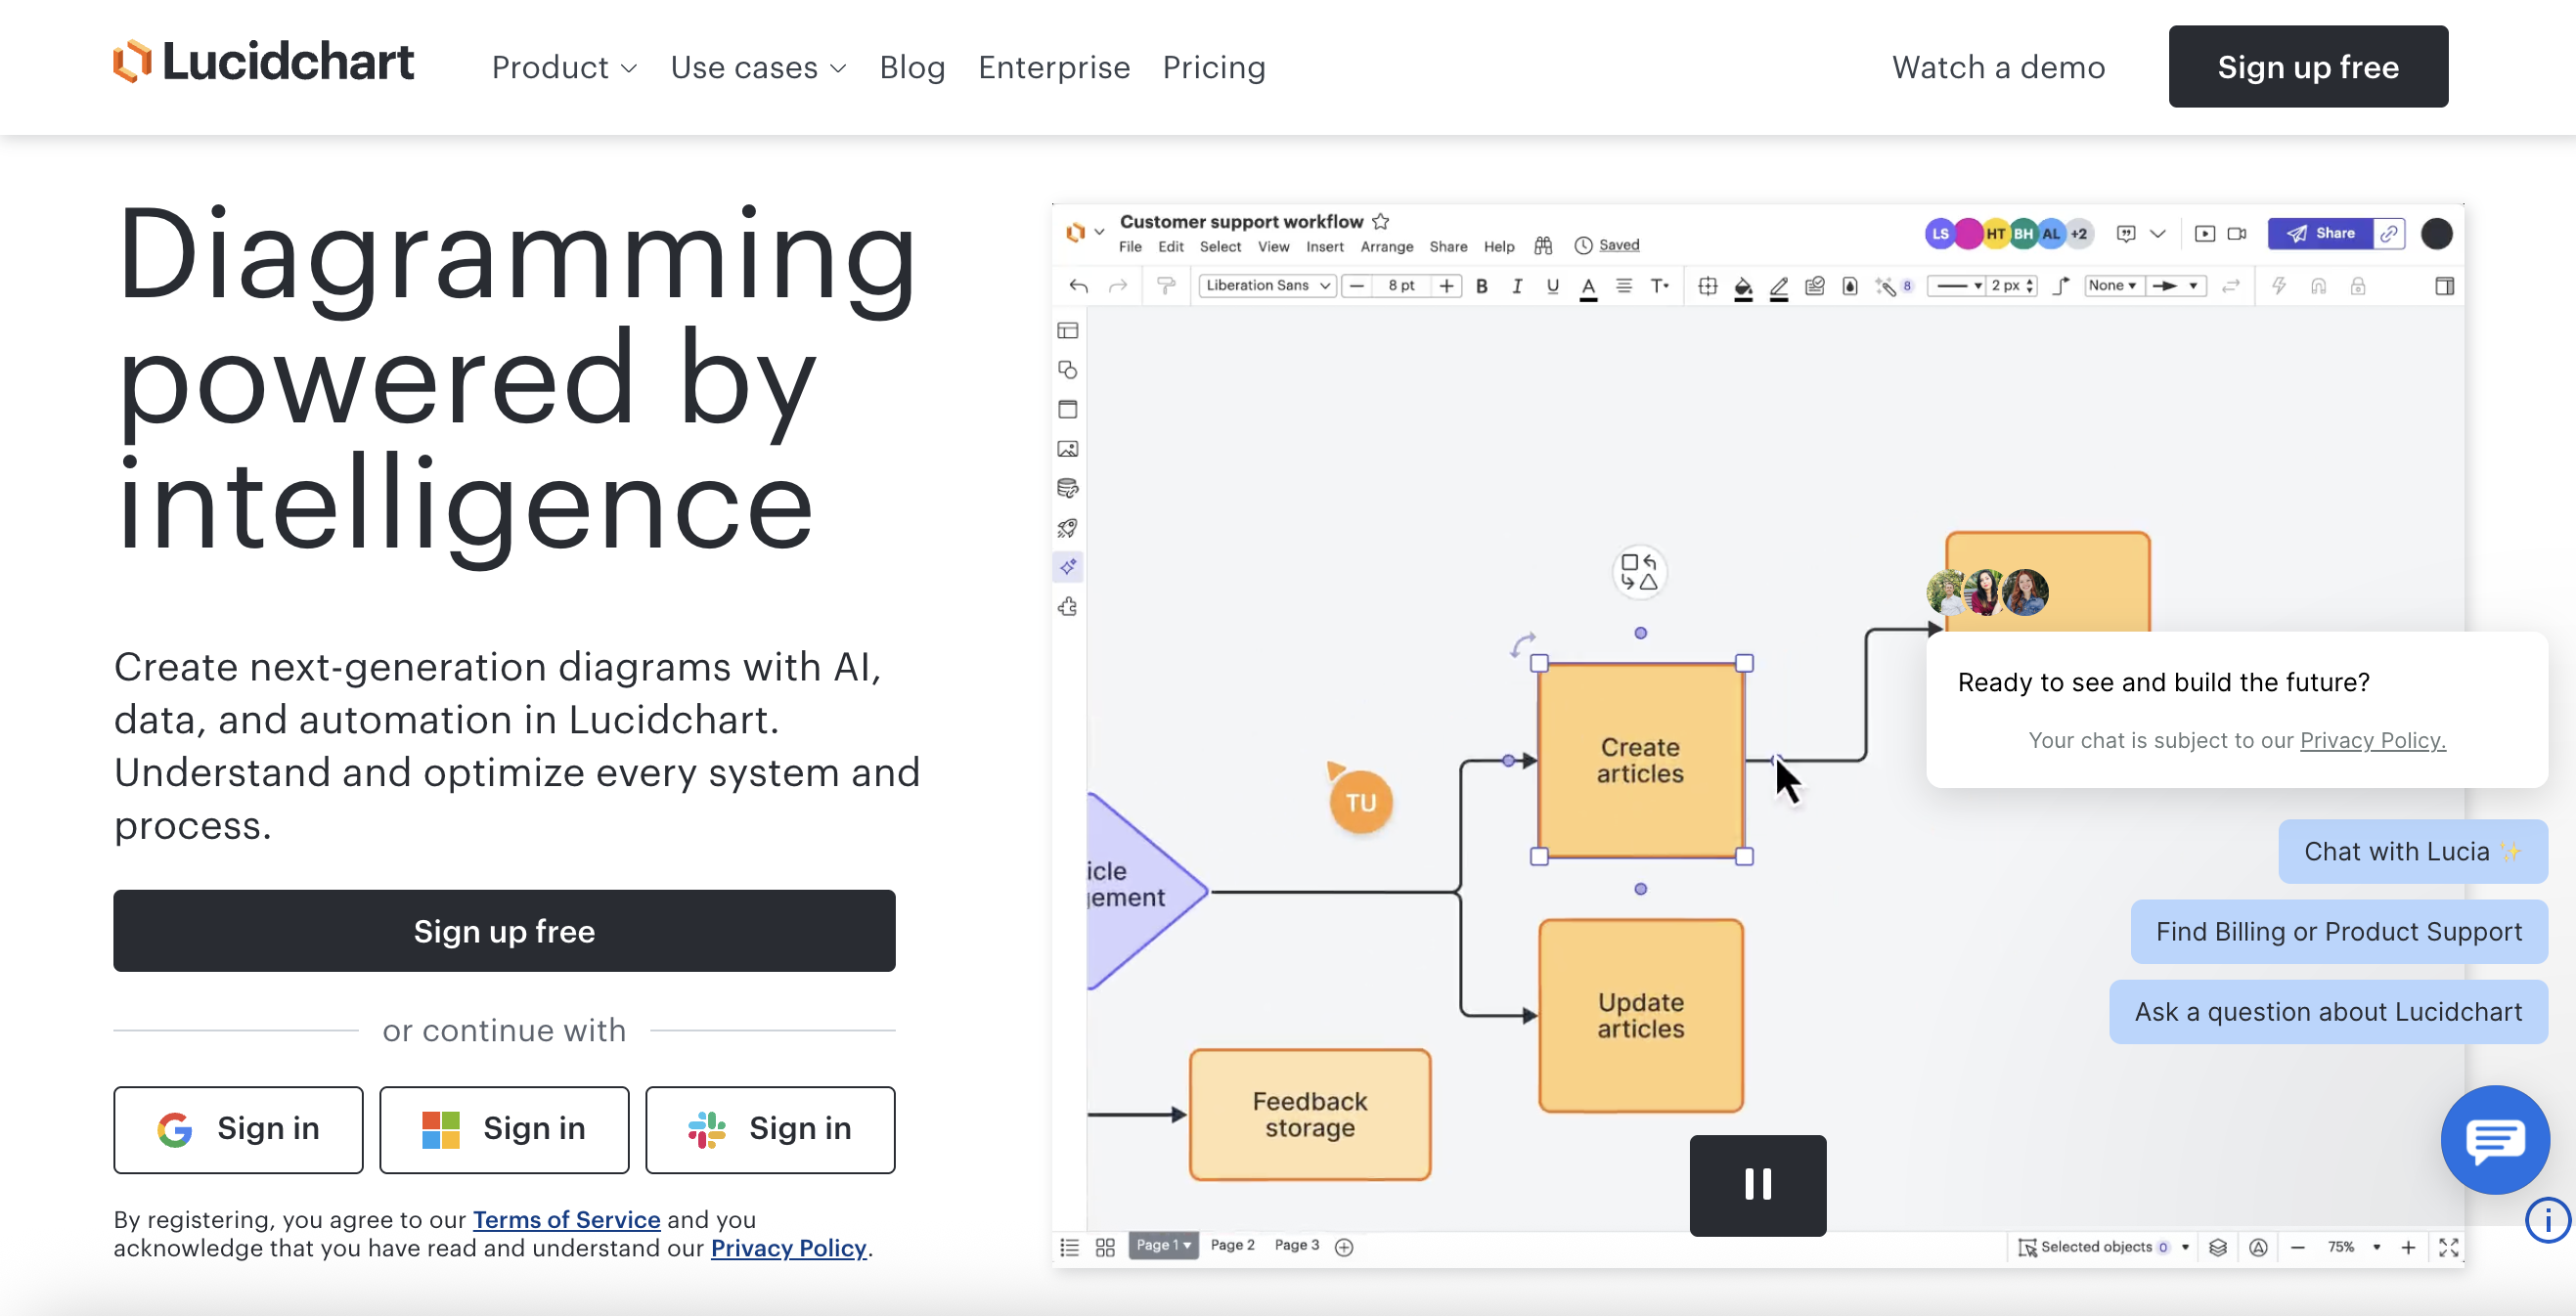Open the fill color bucket
Screen dimensions: 2576x1316
(1742, 288)
